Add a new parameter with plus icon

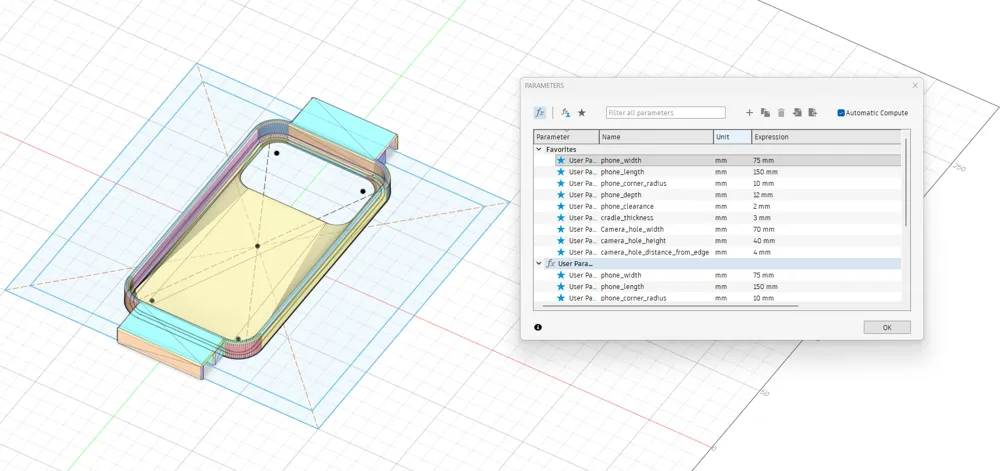[749, 113]
